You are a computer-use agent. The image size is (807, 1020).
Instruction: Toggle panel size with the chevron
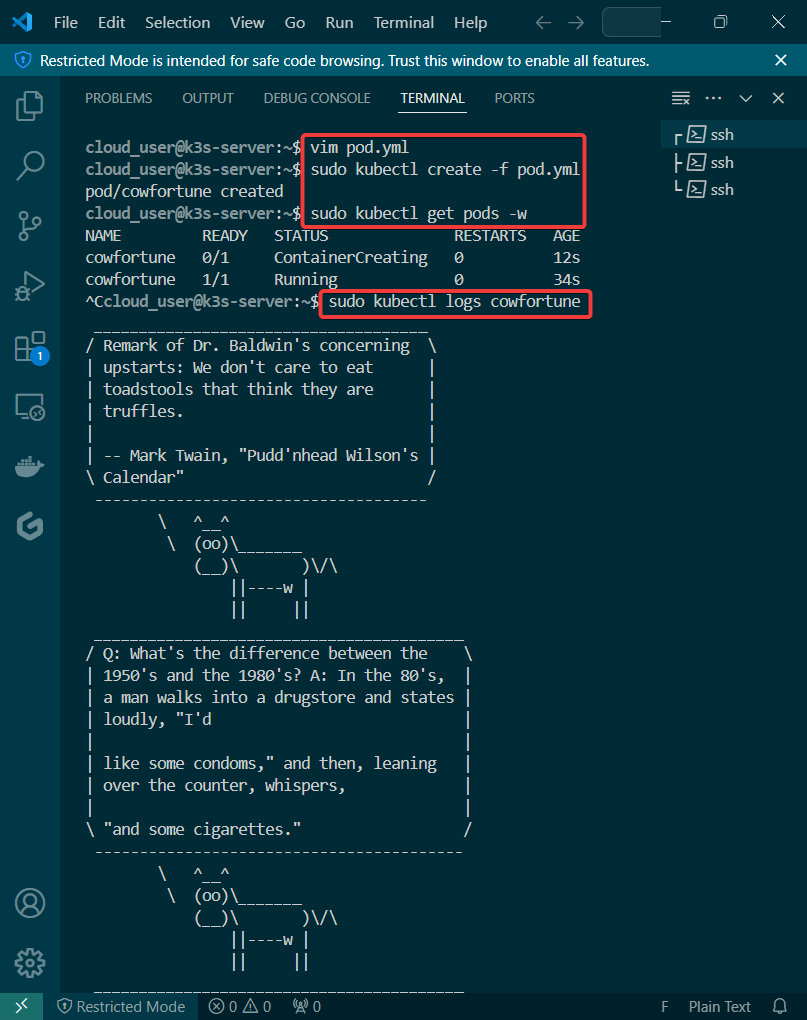745,98
